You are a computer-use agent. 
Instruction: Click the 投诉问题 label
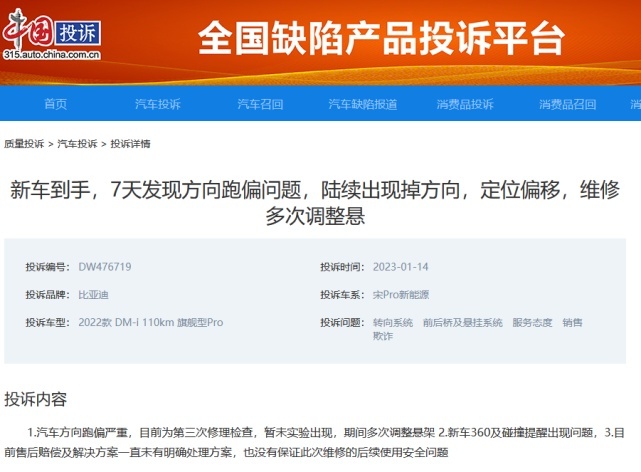tap(342, 322)
